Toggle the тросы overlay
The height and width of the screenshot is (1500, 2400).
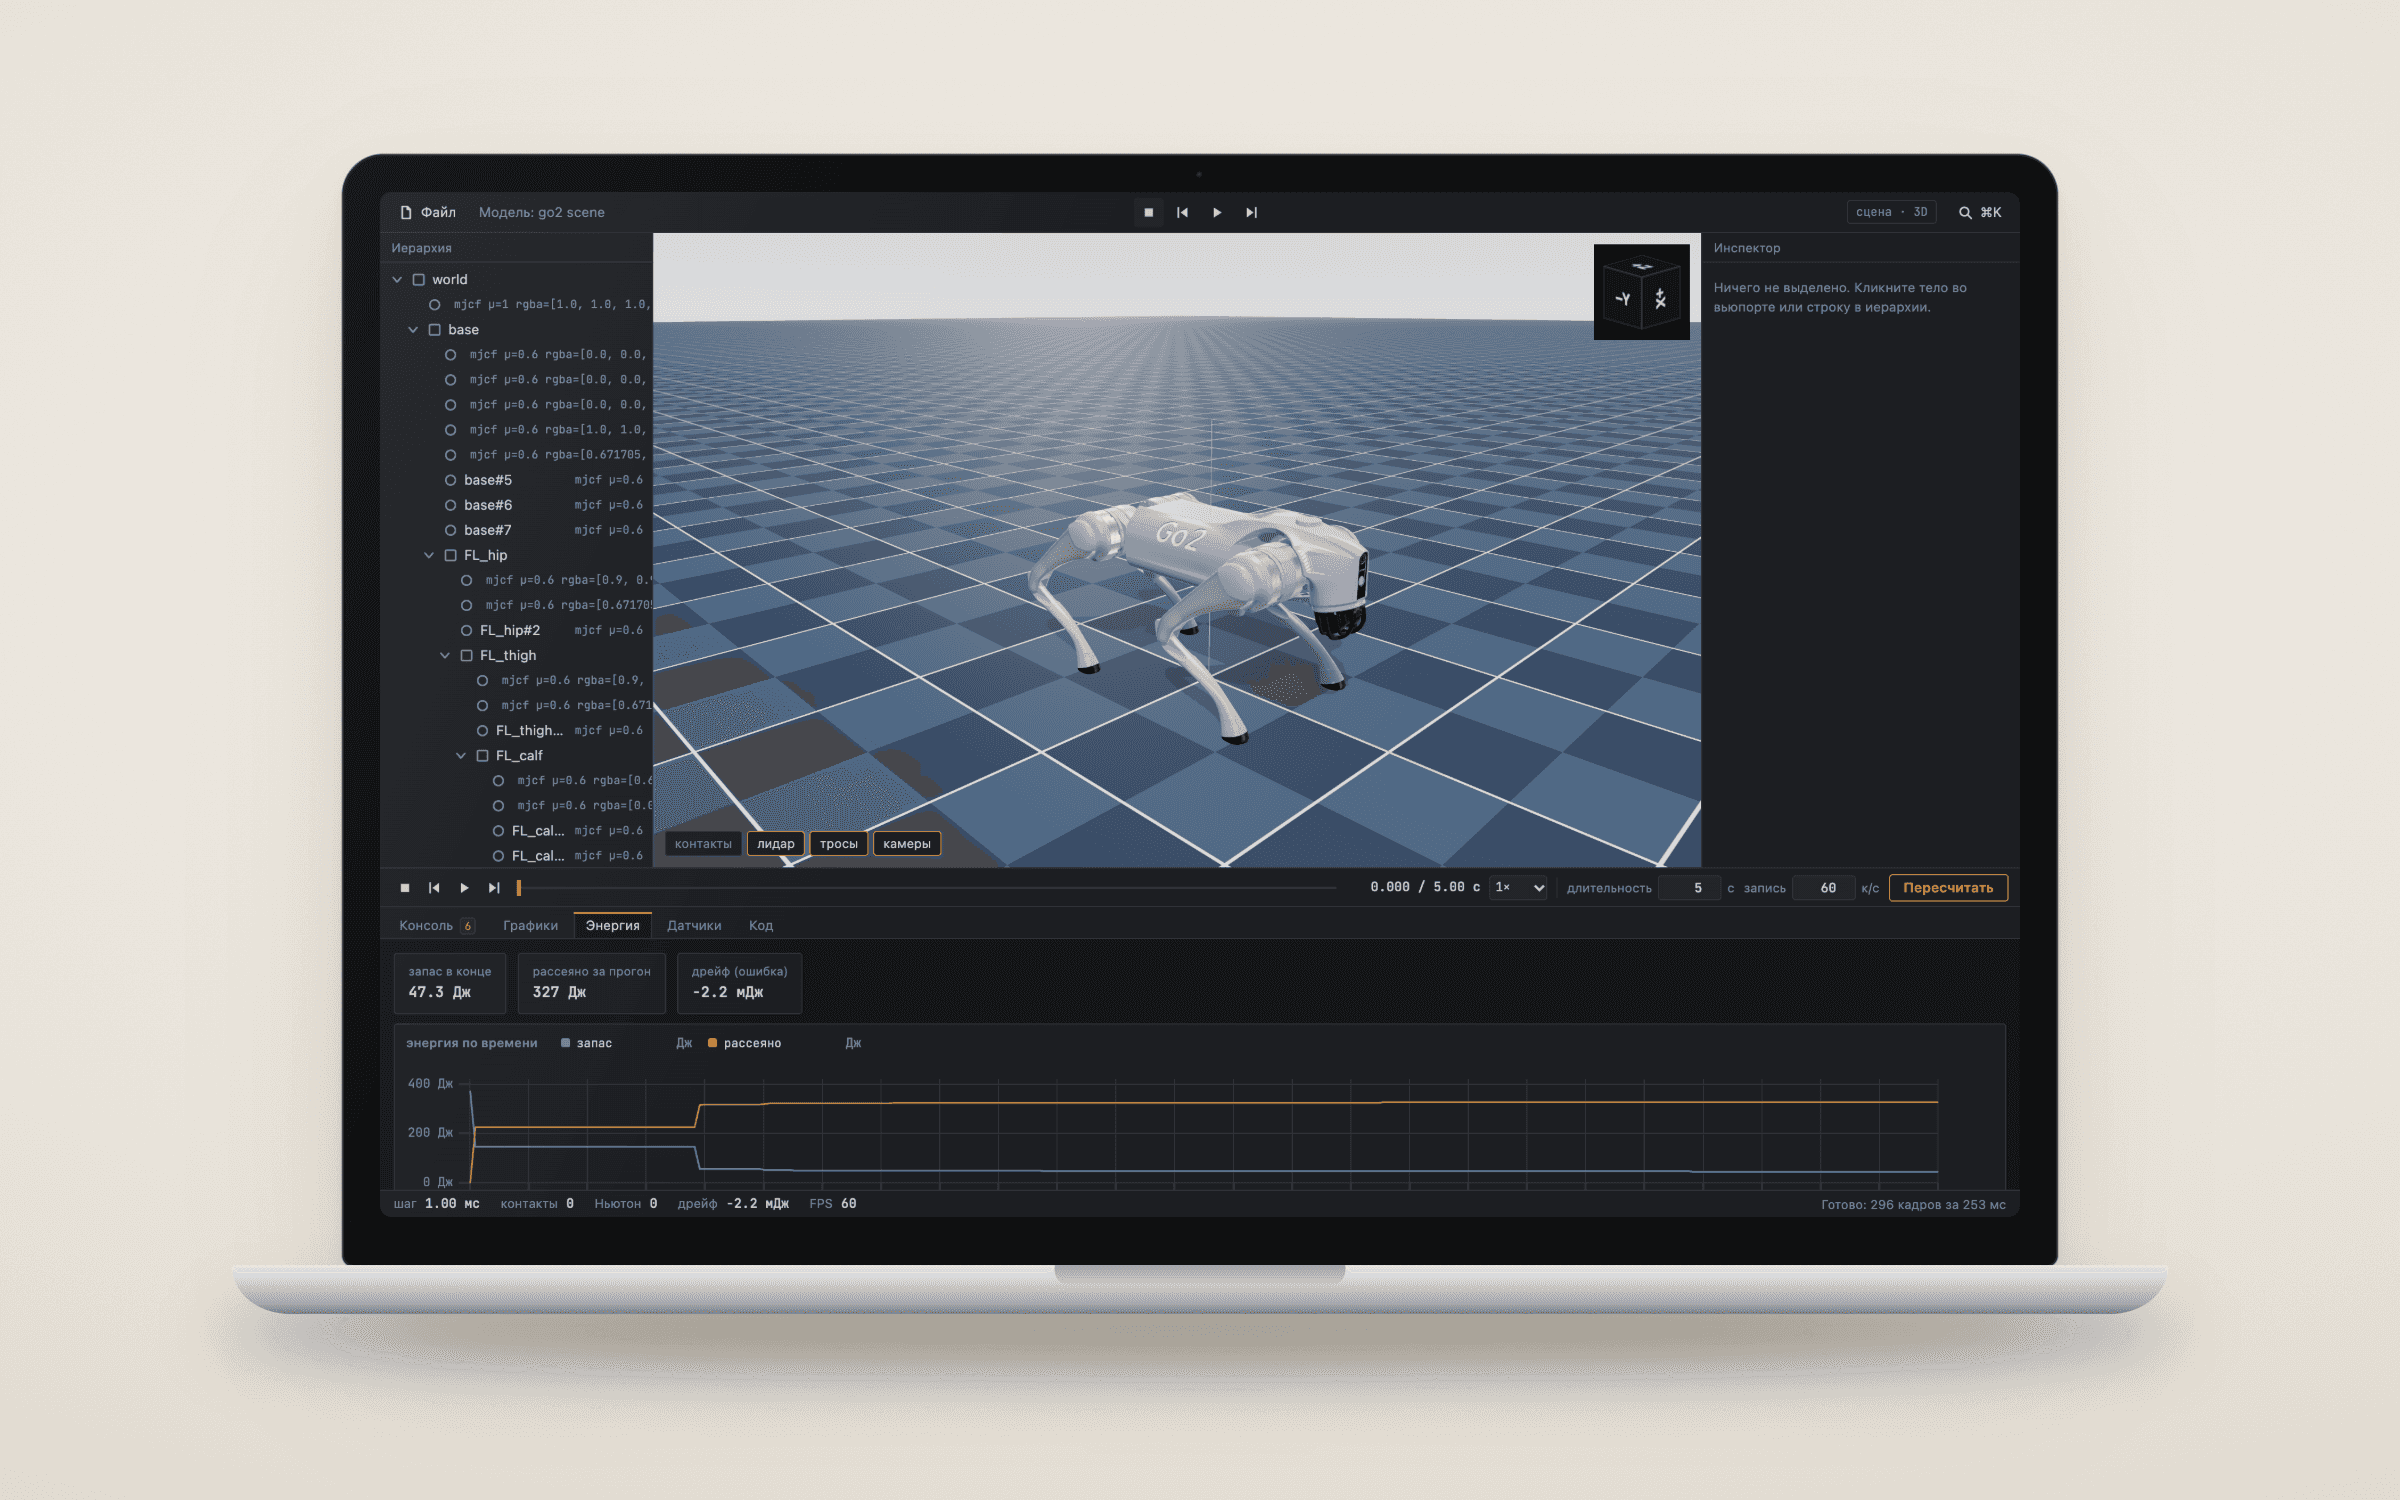[839, 844]
